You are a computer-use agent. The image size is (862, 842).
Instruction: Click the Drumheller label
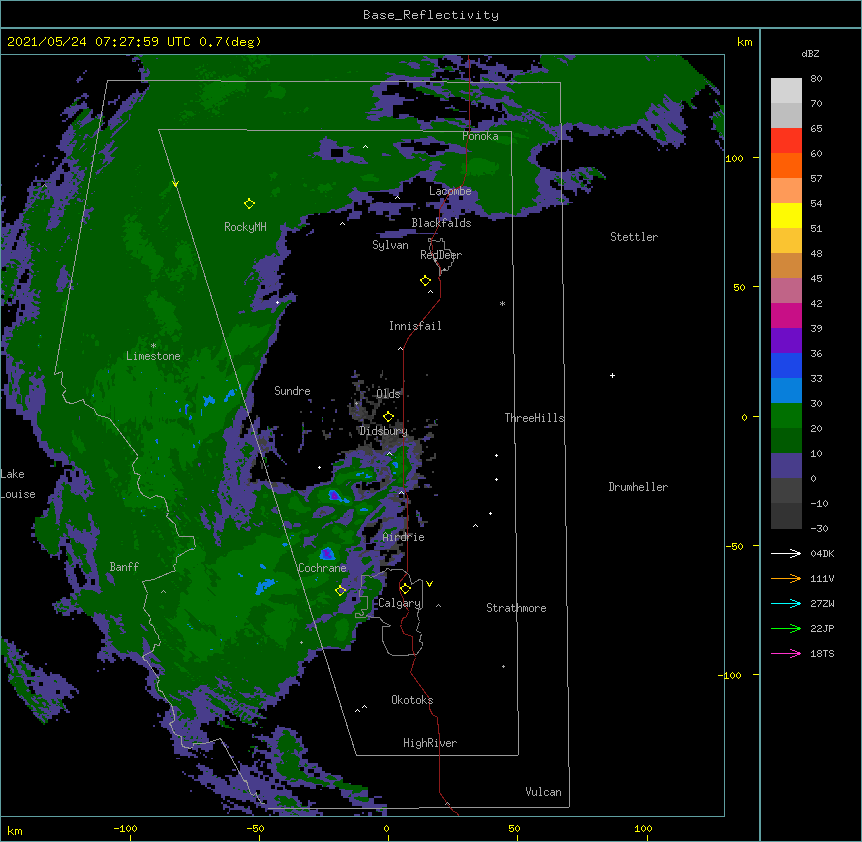[x=638, y=487]
